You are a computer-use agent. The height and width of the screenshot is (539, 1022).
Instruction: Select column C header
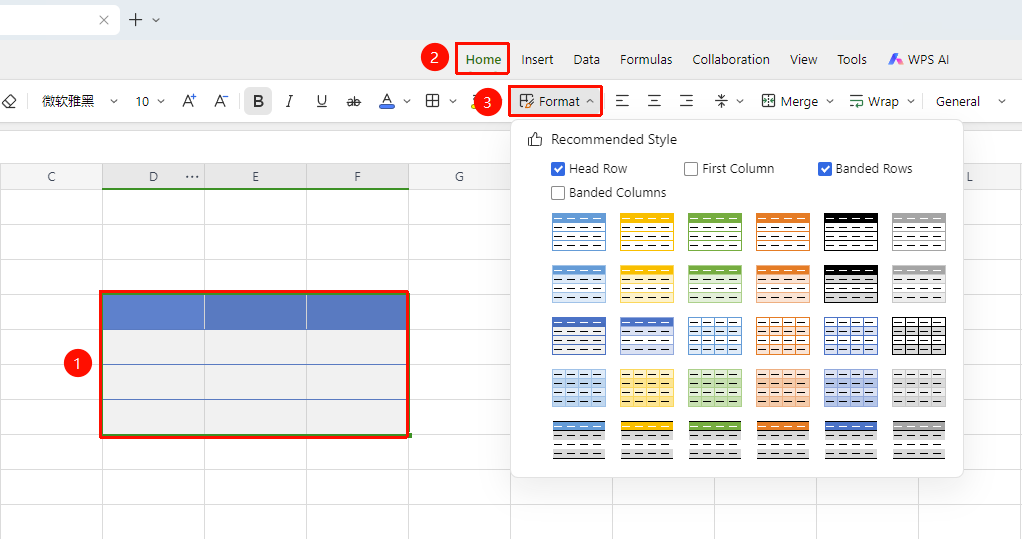[51, 177]
